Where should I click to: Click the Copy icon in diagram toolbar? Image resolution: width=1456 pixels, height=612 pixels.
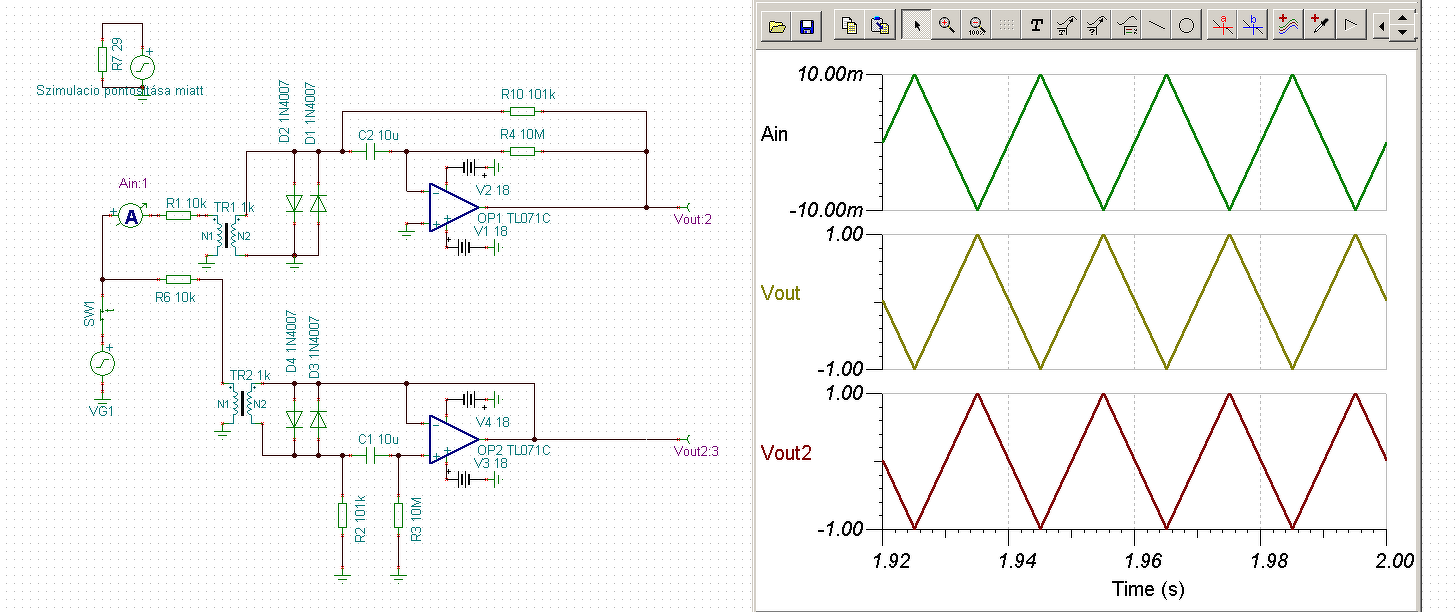tap(850, 27)
